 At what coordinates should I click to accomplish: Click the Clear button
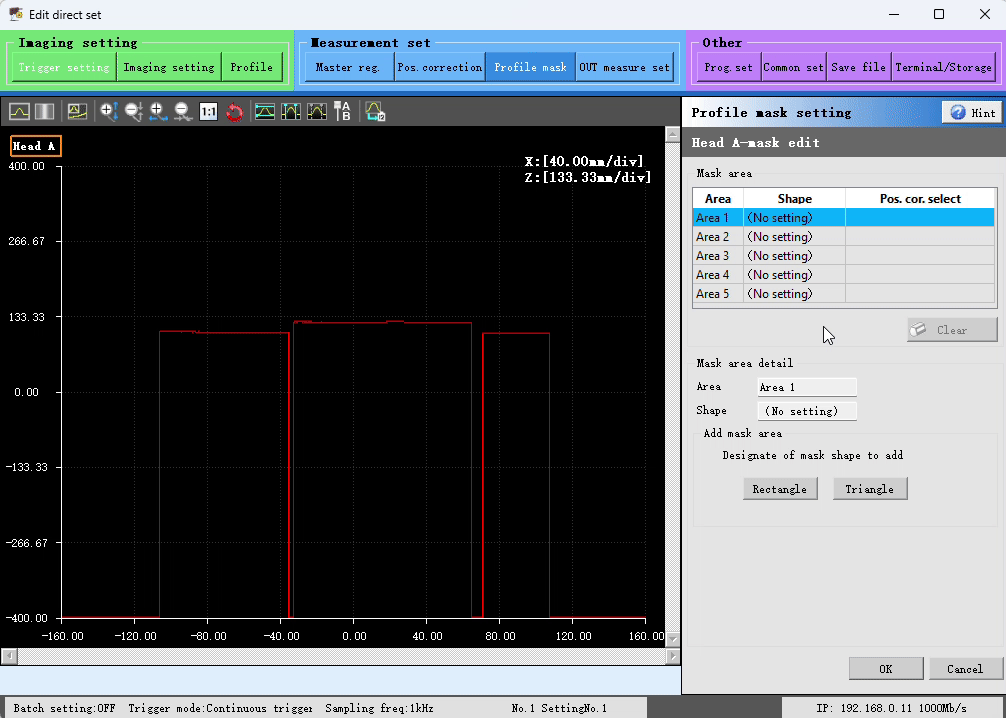[x=952, y=330]
